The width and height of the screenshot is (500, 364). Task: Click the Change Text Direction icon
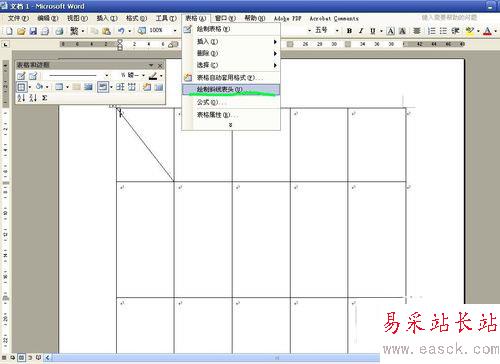[x=159, y=87]
